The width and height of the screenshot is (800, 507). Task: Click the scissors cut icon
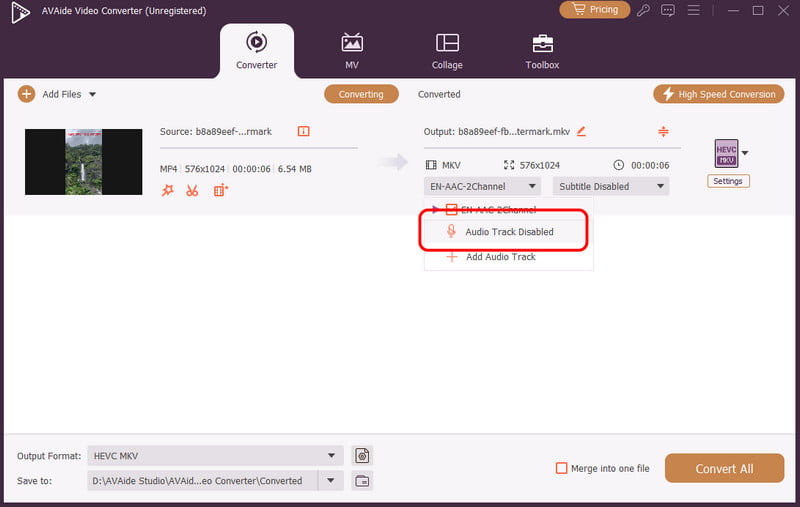pyautogui.click(x=192, y=190)
